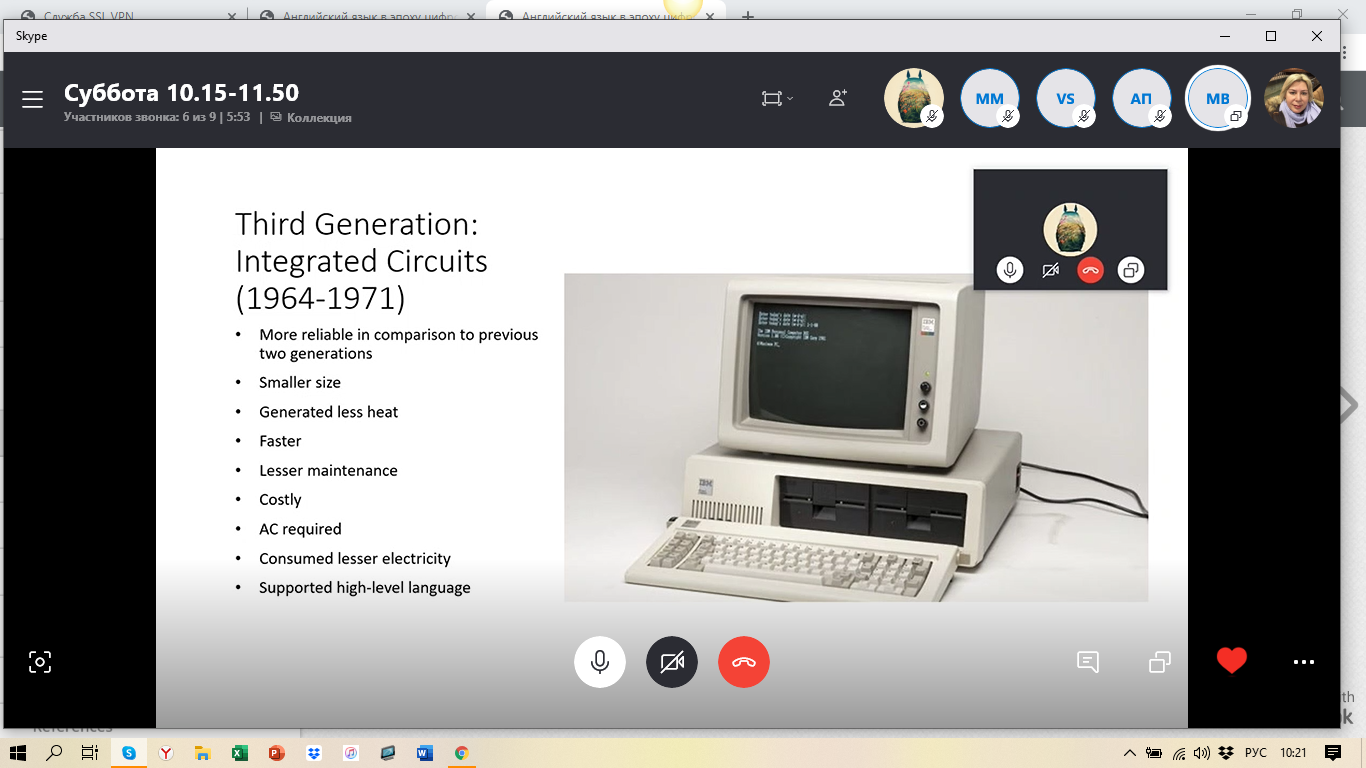End the call with red hang-up button
The width and height of the screenshot is (1366, 768).
tap(744, 662)
